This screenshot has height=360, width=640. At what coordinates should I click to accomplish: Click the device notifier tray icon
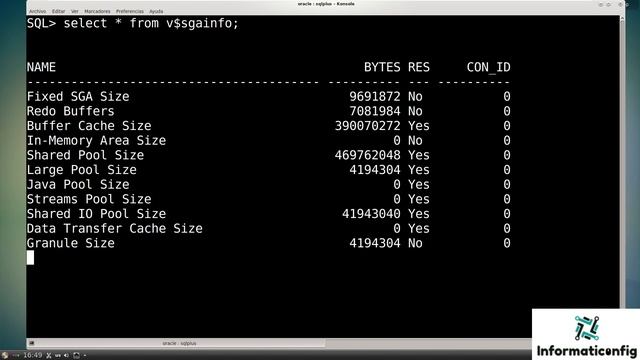point(76,356)
